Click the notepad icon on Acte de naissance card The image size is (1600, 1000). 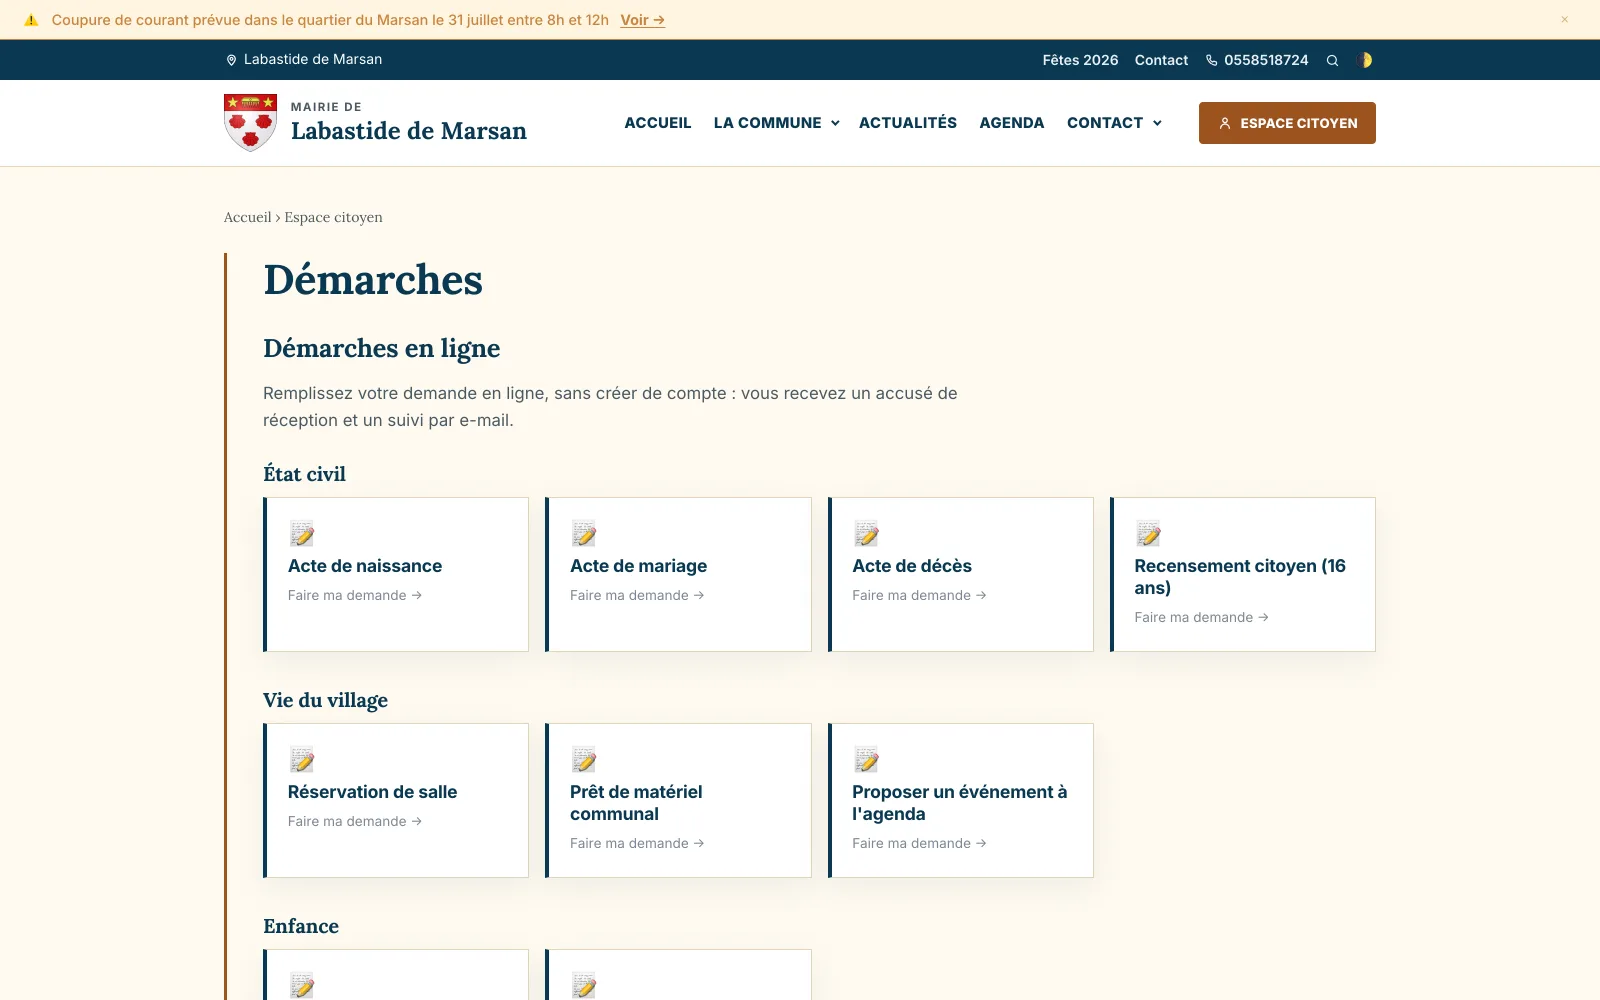[301, 534]
